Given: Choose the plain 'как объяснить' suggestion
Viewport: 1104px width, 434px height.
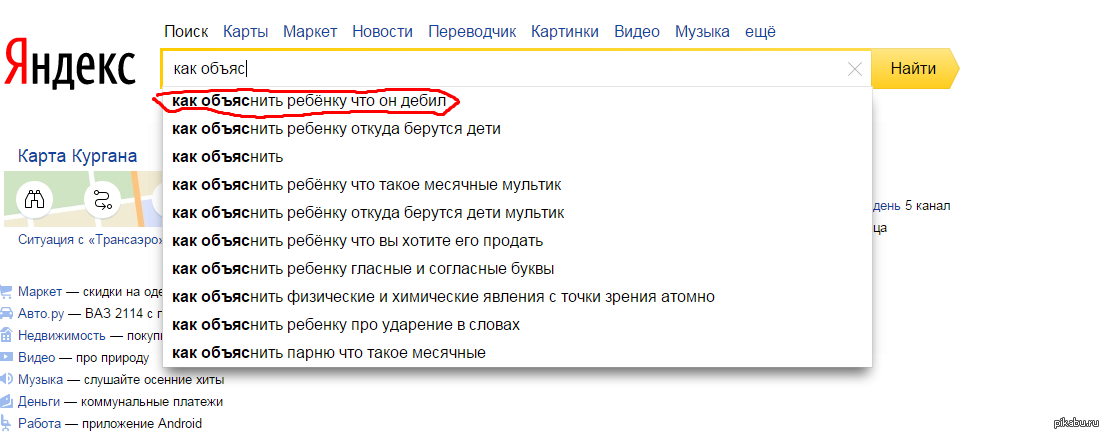Looking at the screenshot, I should point(228,157).
